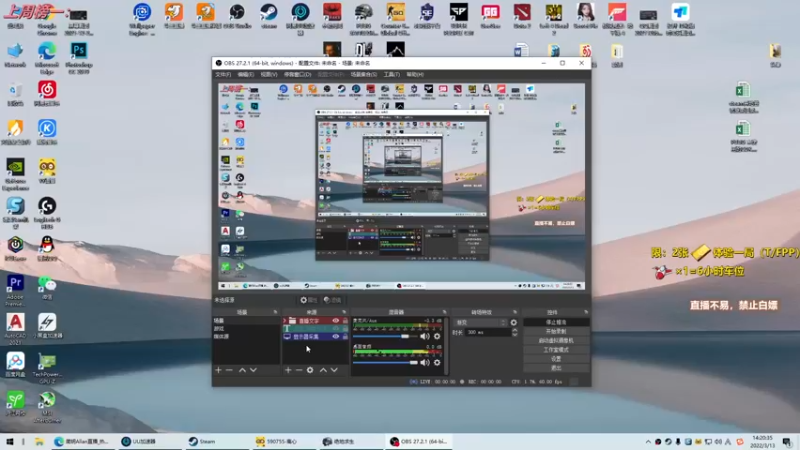
Task: Undock the controls panel via header icon
Action: point(586,312)
